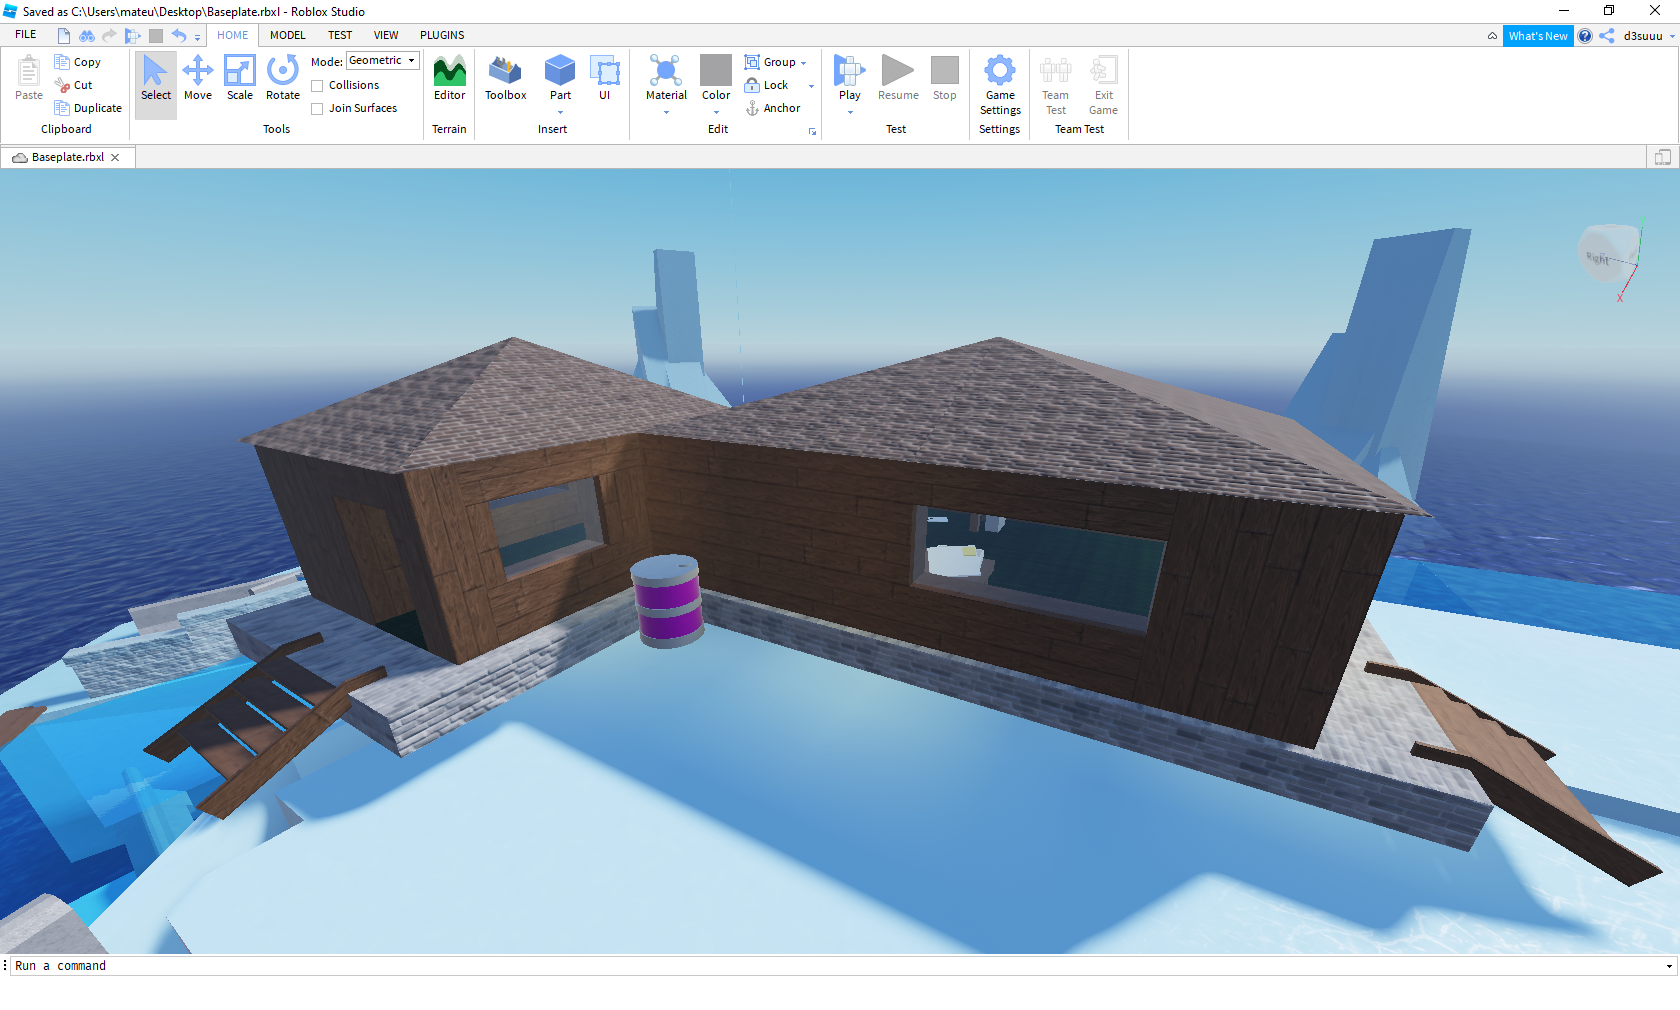This screenshot has height=1010, width=1680.
Task: Switch to the MODEL ribbon tab
Action: click(288, 35)
